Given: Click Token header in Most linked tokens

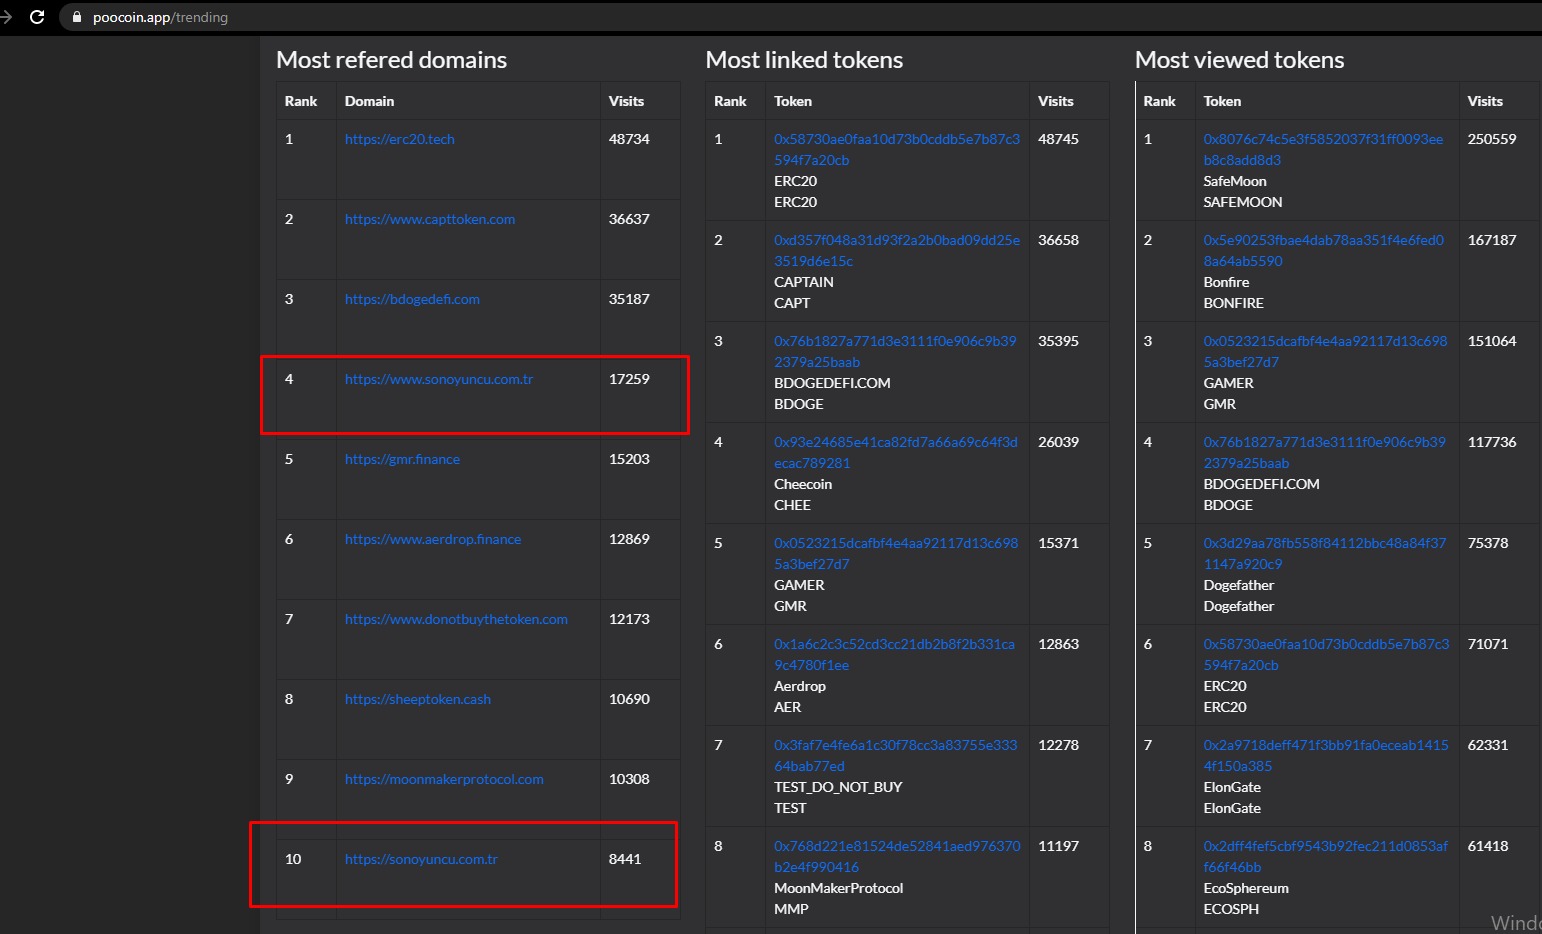Looking at the screenshot, I should tap(793, 101).
